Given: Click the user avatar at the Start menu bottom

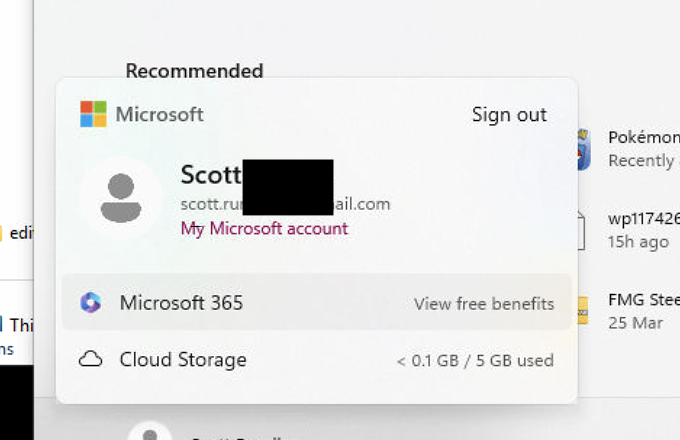Looking at the screenshot, I should (150, 432).
